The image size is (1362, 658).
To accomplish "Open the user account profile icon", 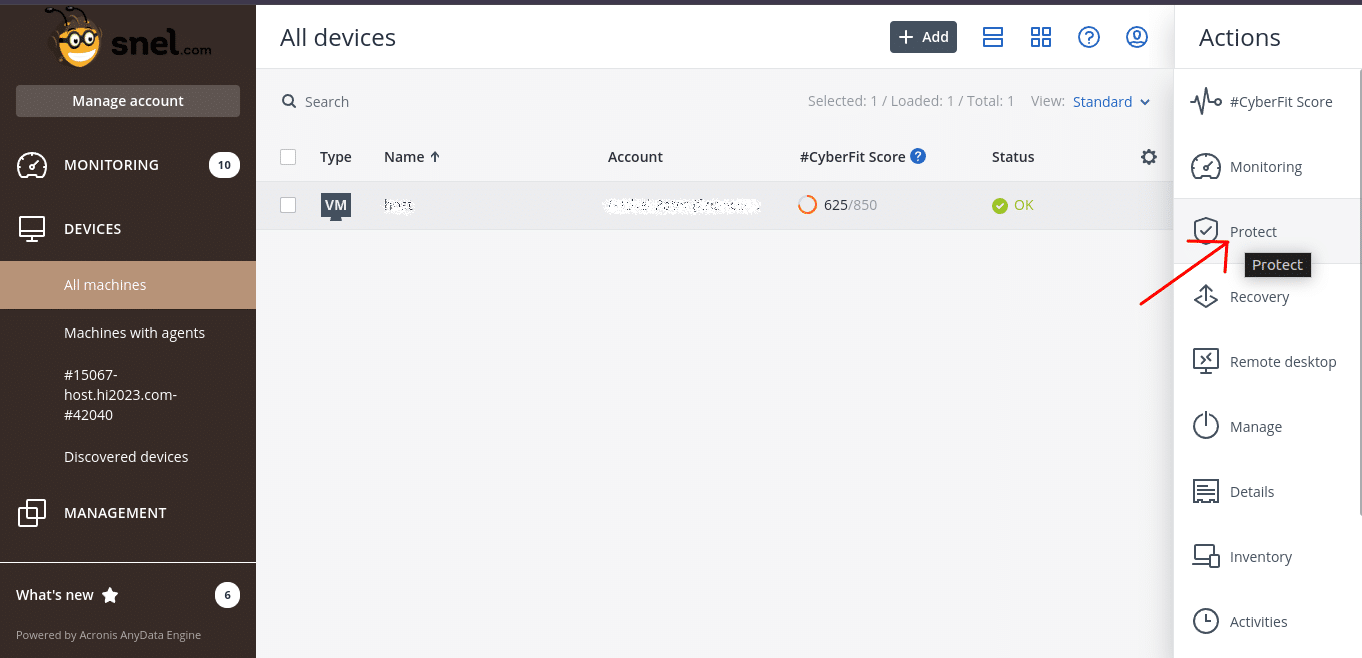I will pos(1137,37).
